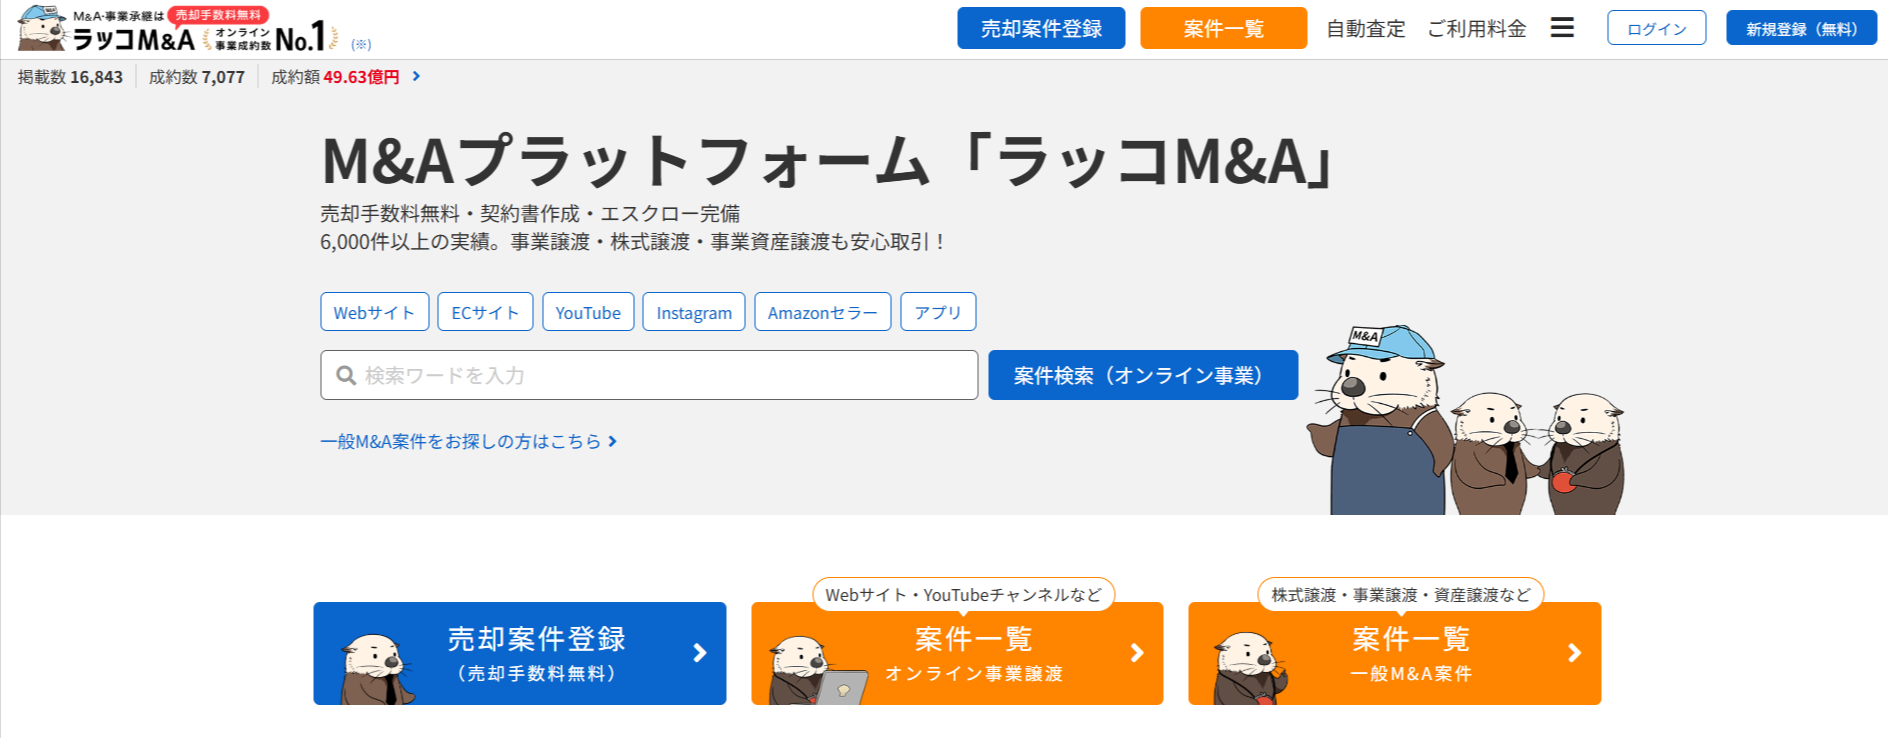The height and width of the screenshot is (738, 1888).
Task: Select the アプリ category tag
Action: click(x=938, y=312)
